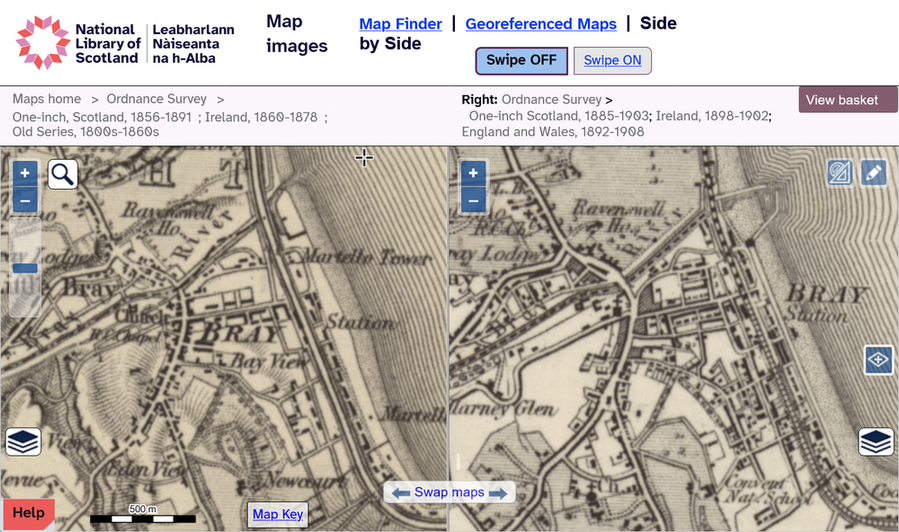Toggle Swipe OFF mode
The height and width of the screenshot is (532, 899).
(x=521, y=60)
